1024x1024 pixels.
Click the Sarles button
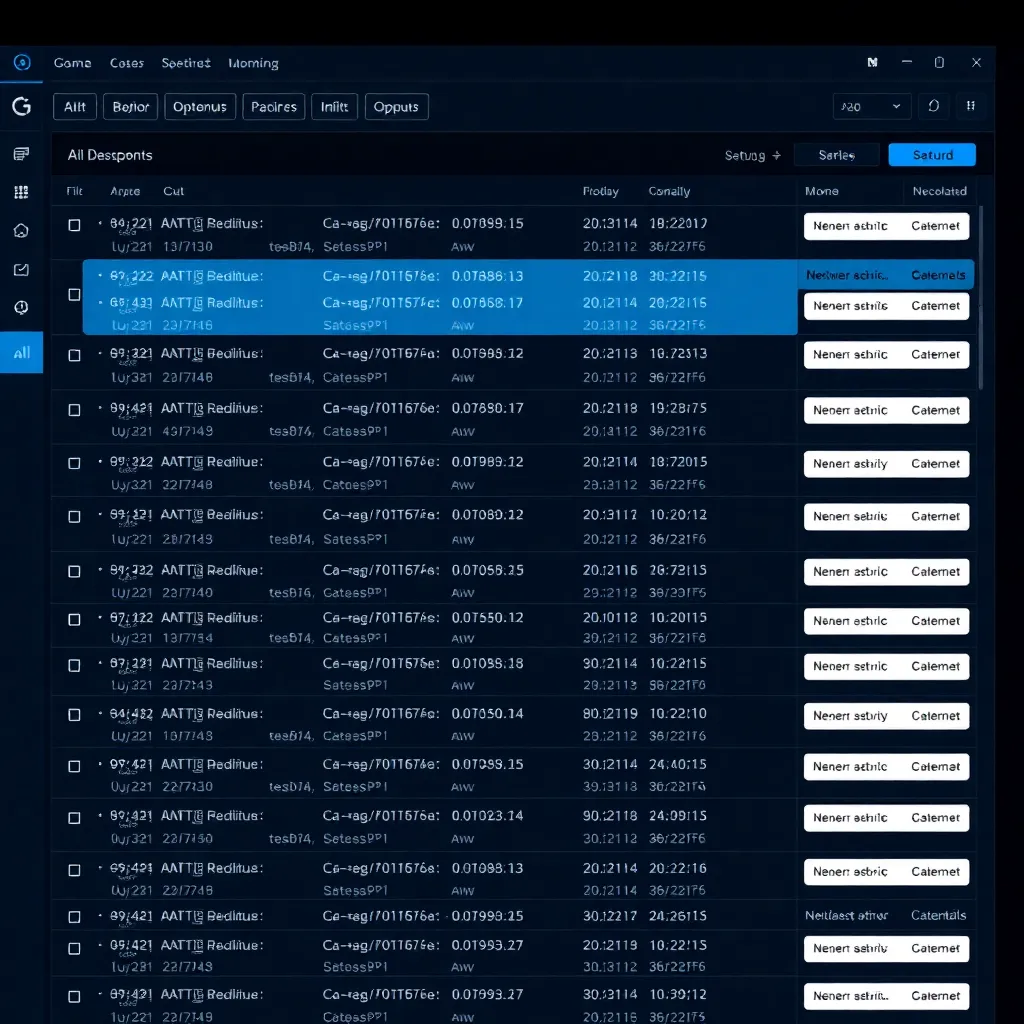point(837,155)
